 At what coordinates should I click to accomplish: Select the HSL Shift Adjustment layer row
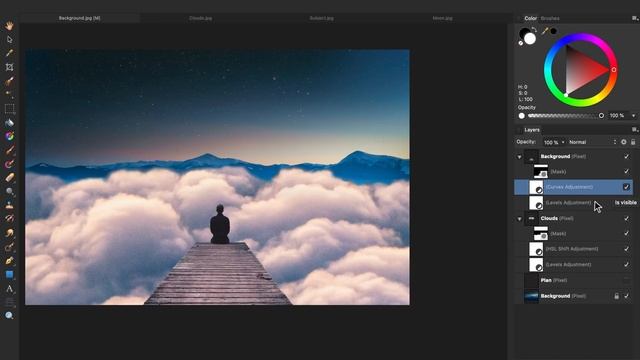573,249
